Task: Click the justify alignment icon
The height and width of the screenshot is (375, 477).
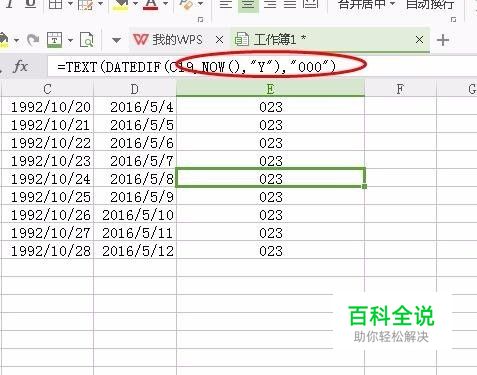Action: pyautogui.click(x=290, y=4)
